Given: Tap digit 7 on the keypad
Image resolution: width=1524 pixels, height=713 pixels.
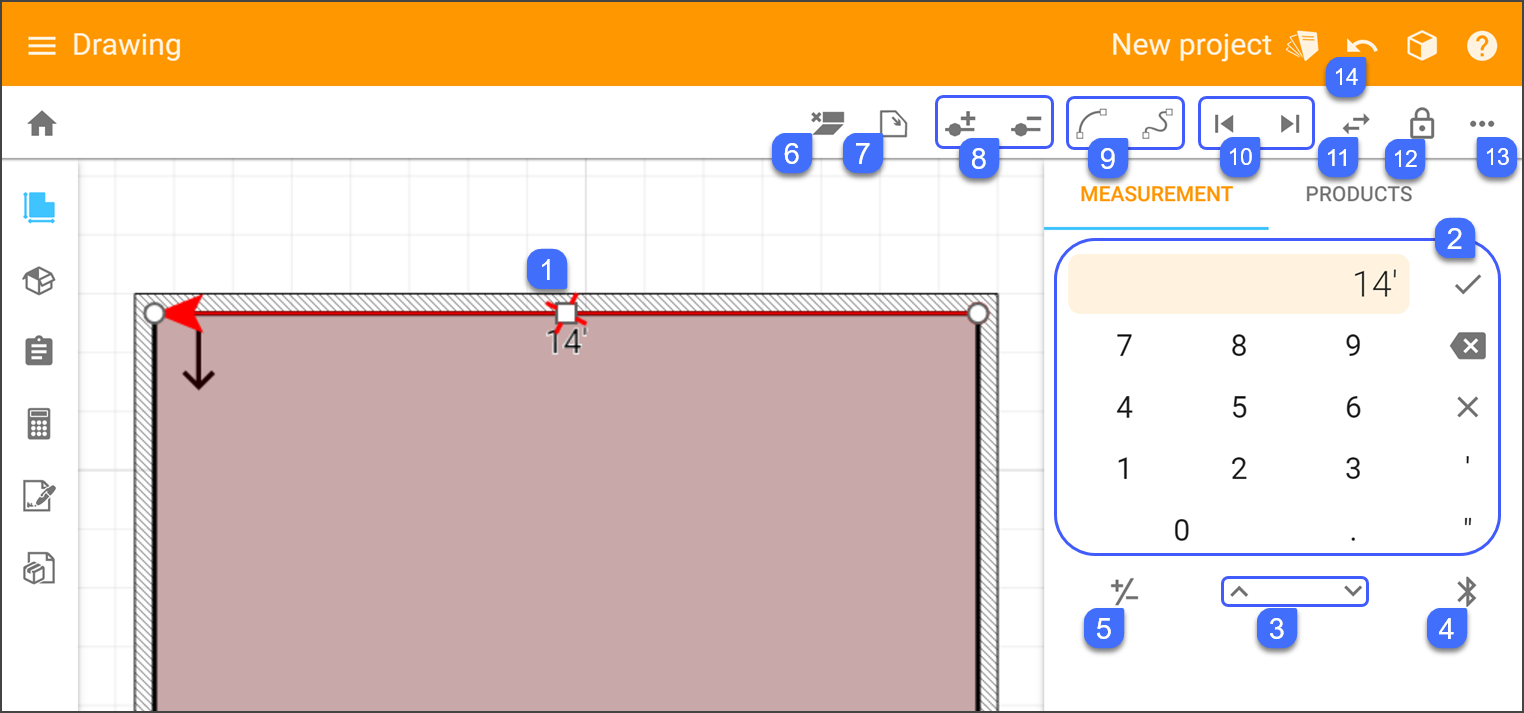Looking at the screenshot, I should pyautogui.click(x=1124, y=346).
